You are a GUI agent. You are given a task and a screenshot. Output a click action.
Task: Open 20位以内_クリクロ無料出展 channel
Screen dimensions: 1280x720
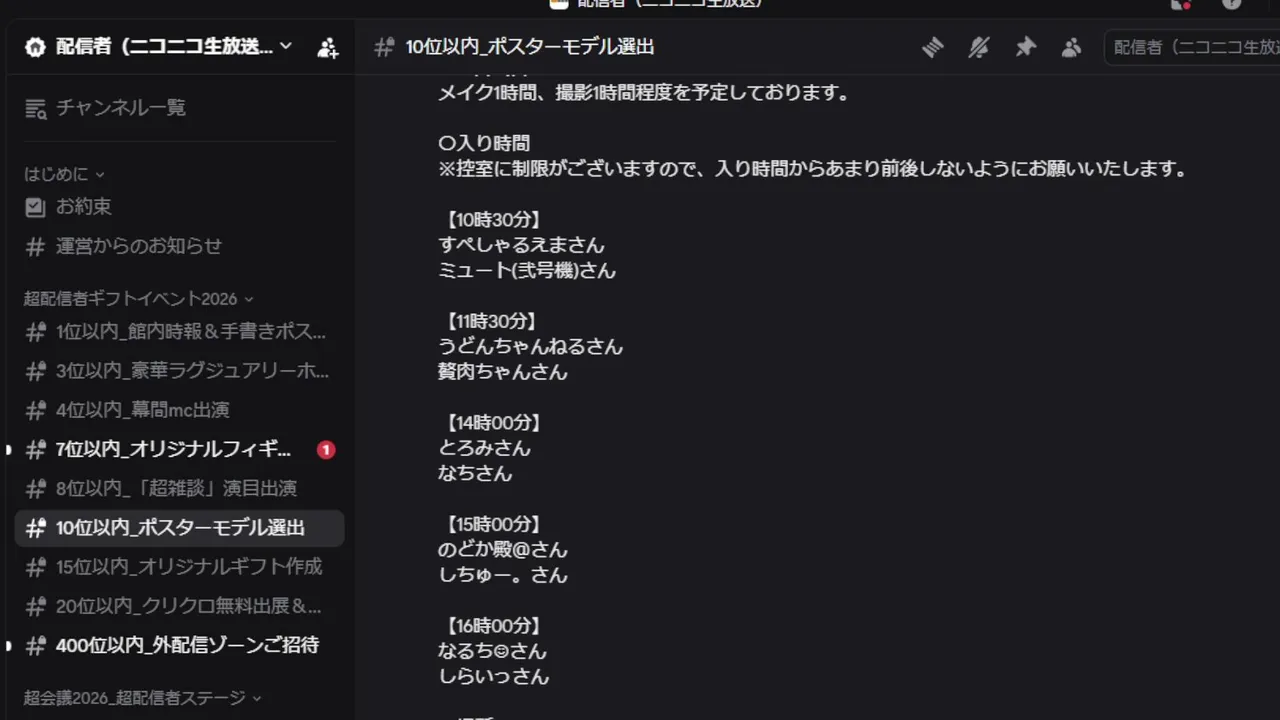point(180,605)
